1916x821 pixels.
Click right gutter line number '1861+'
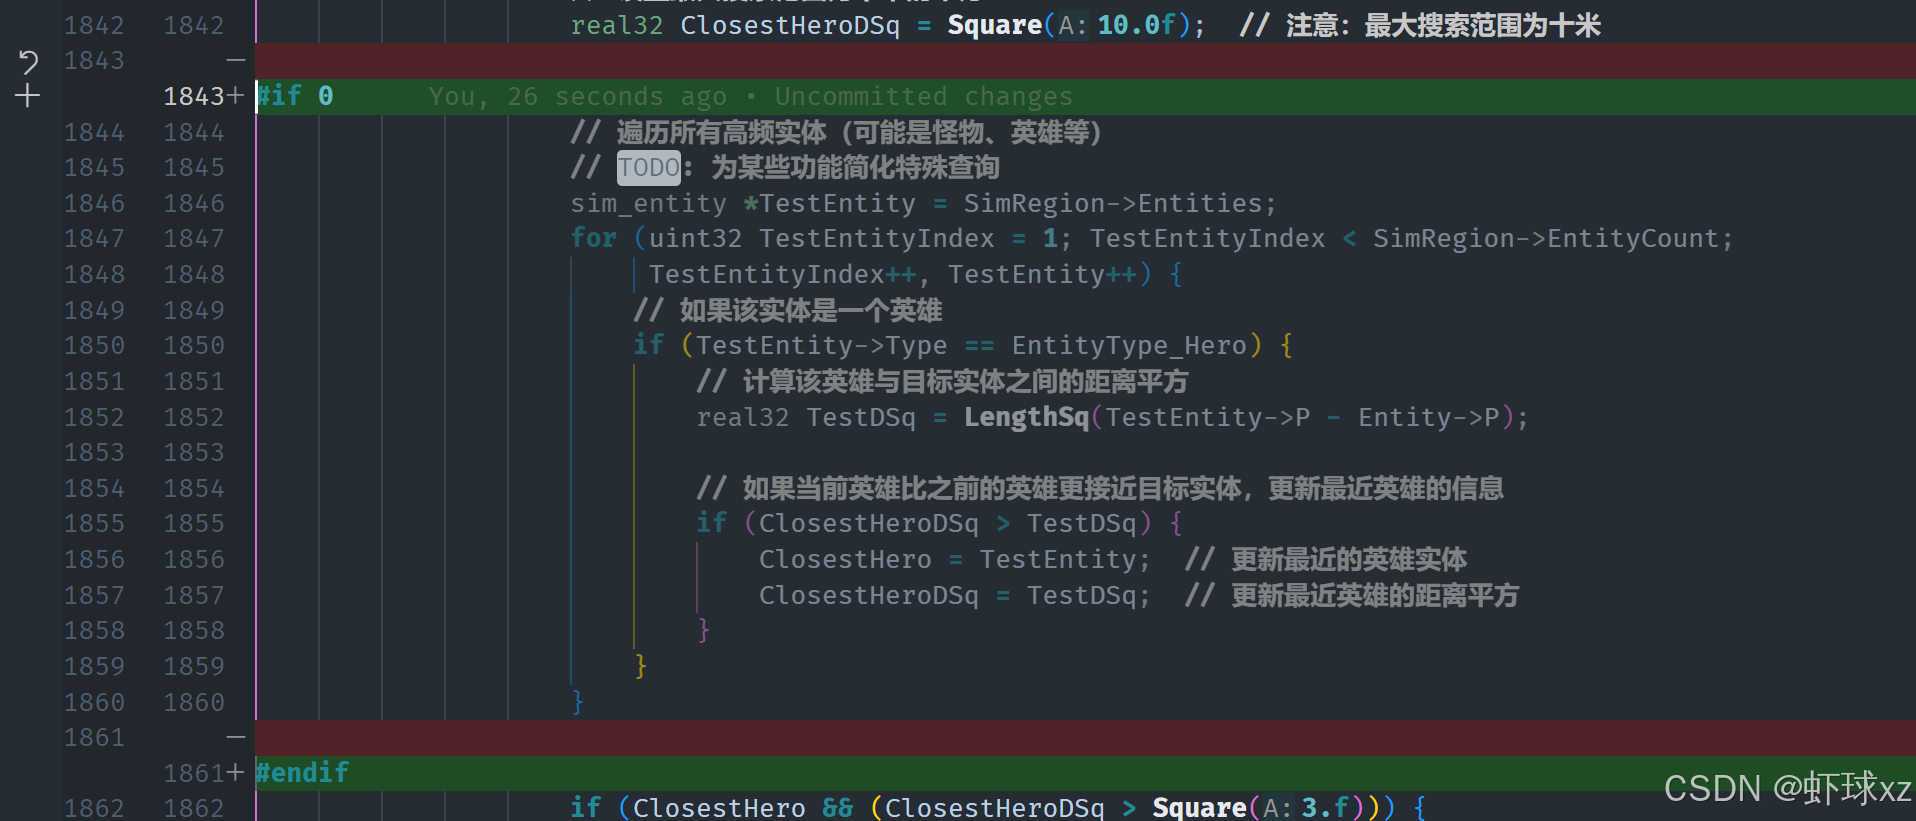coord(203,773)
